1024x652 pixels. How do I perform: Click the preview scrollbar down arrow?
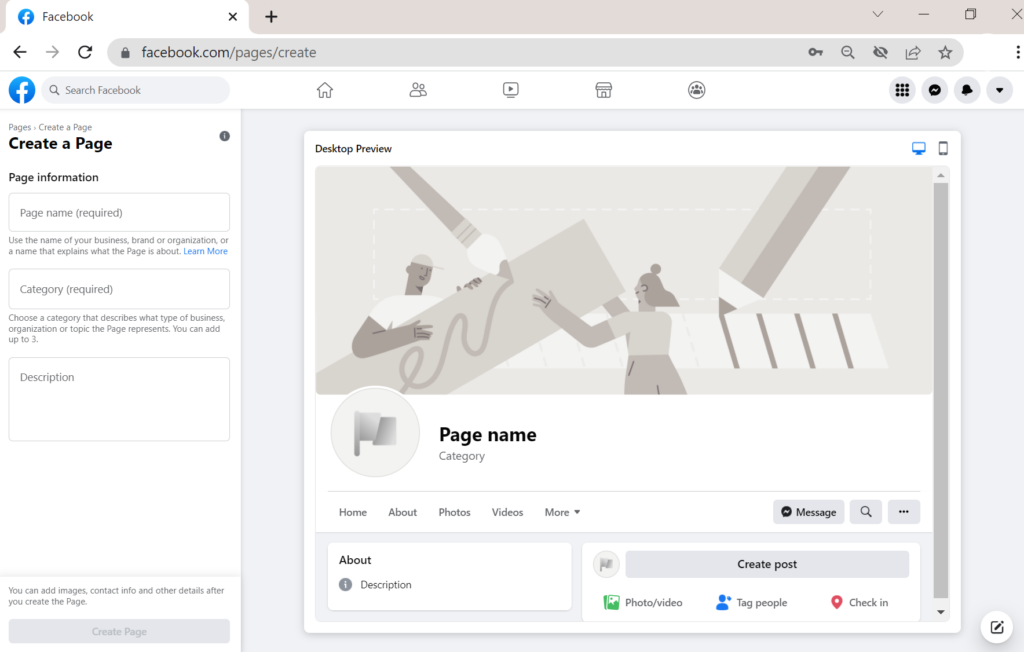click(940, 612)
